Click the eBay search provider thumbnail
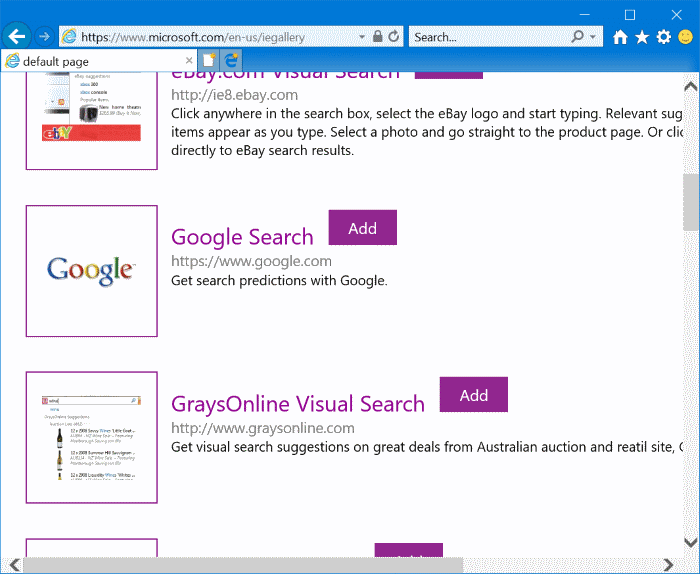Screen dimensions: 700x574 [x=92, y=121]
